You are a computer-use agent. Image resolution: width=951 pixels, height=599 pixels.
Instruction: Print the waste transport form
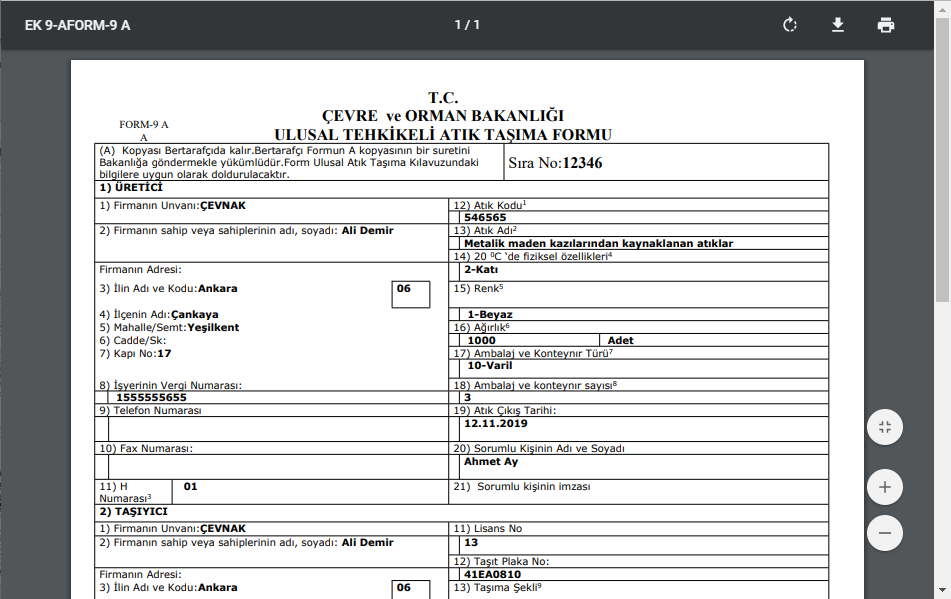coord(886,25)
